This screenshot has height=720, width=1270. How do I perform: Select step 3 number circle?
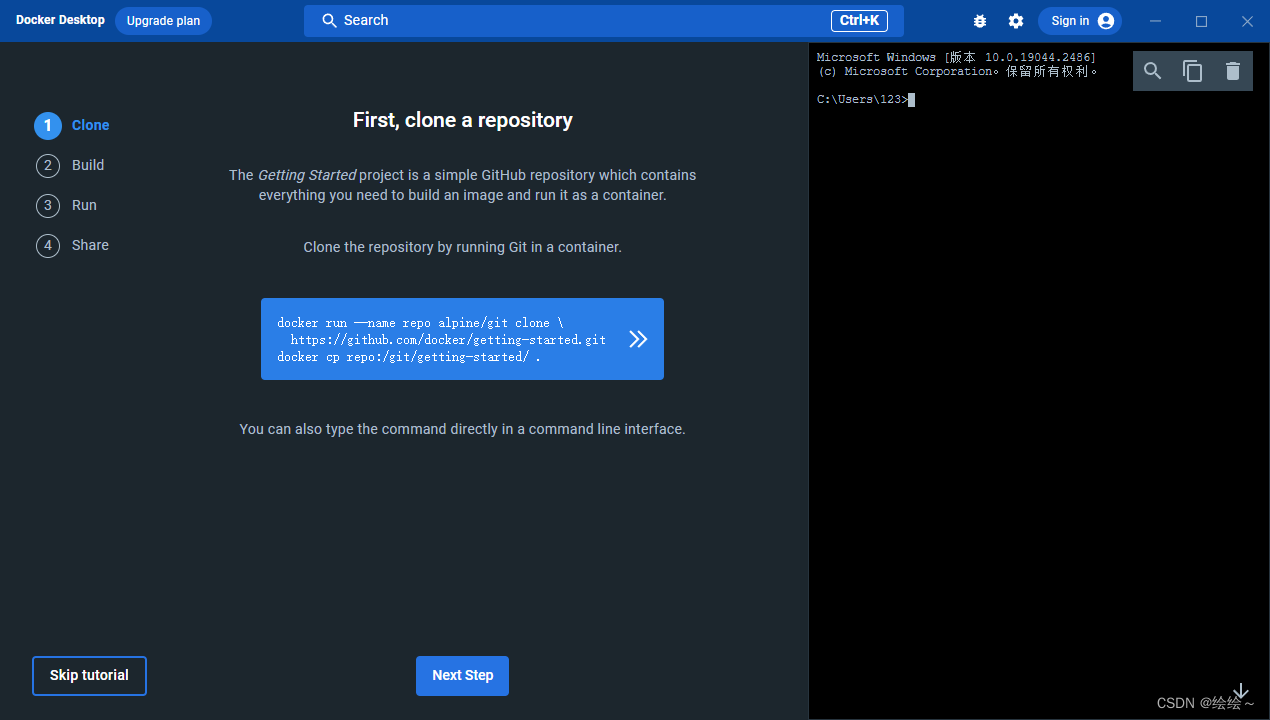[48, 205]
